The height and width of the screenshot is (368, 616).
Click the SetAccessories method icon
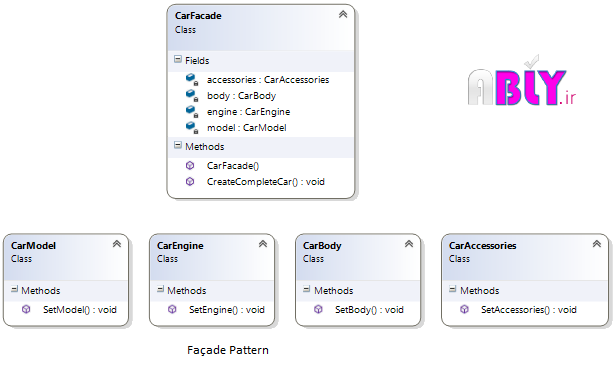pos(464,309)
